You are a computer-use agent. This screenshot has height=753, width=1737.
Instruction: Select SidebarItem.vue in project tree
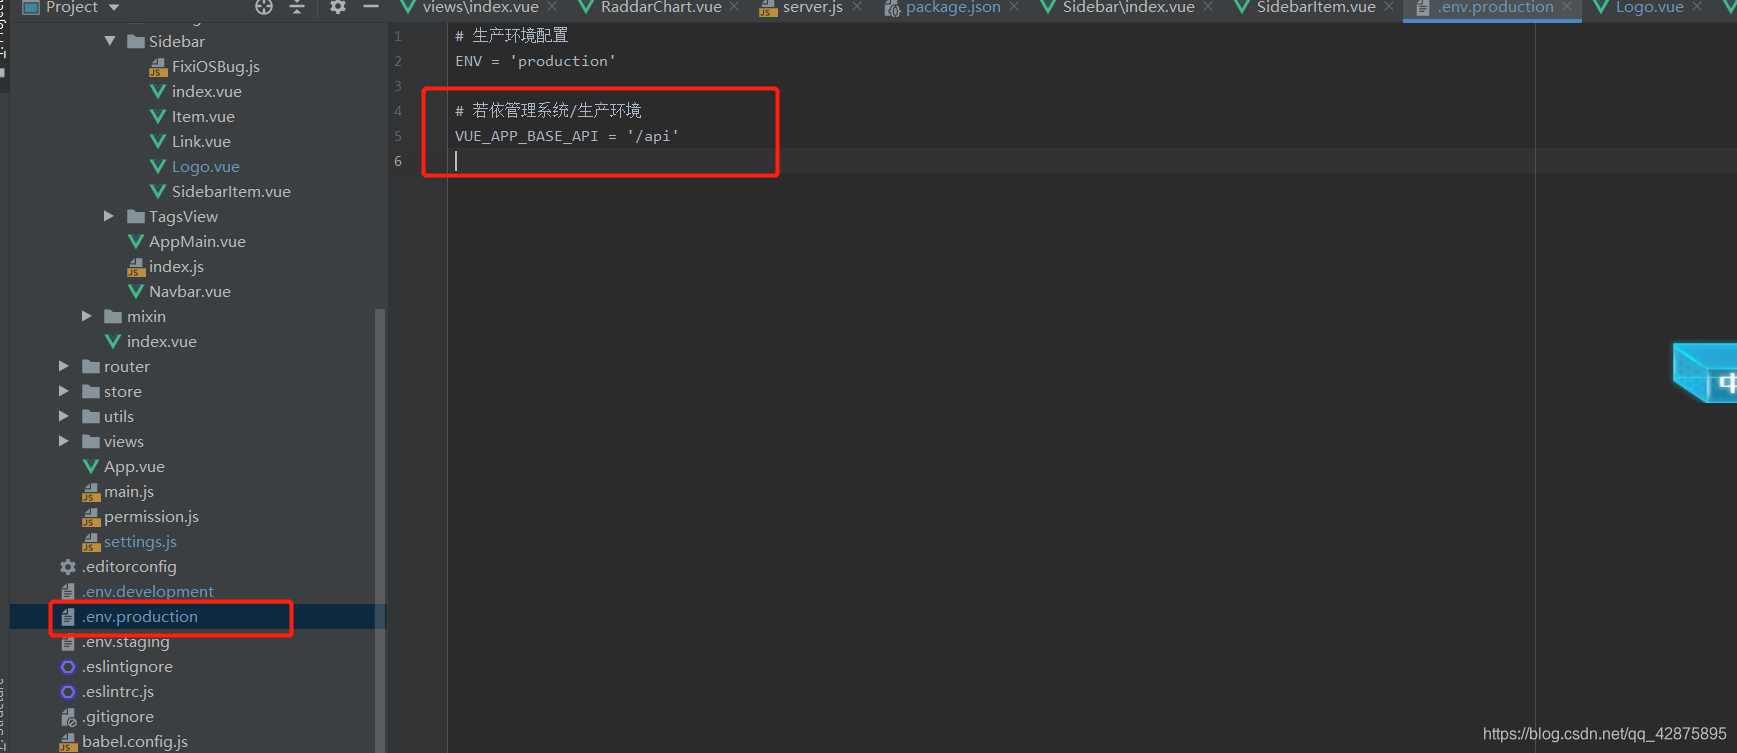point(231,191)
